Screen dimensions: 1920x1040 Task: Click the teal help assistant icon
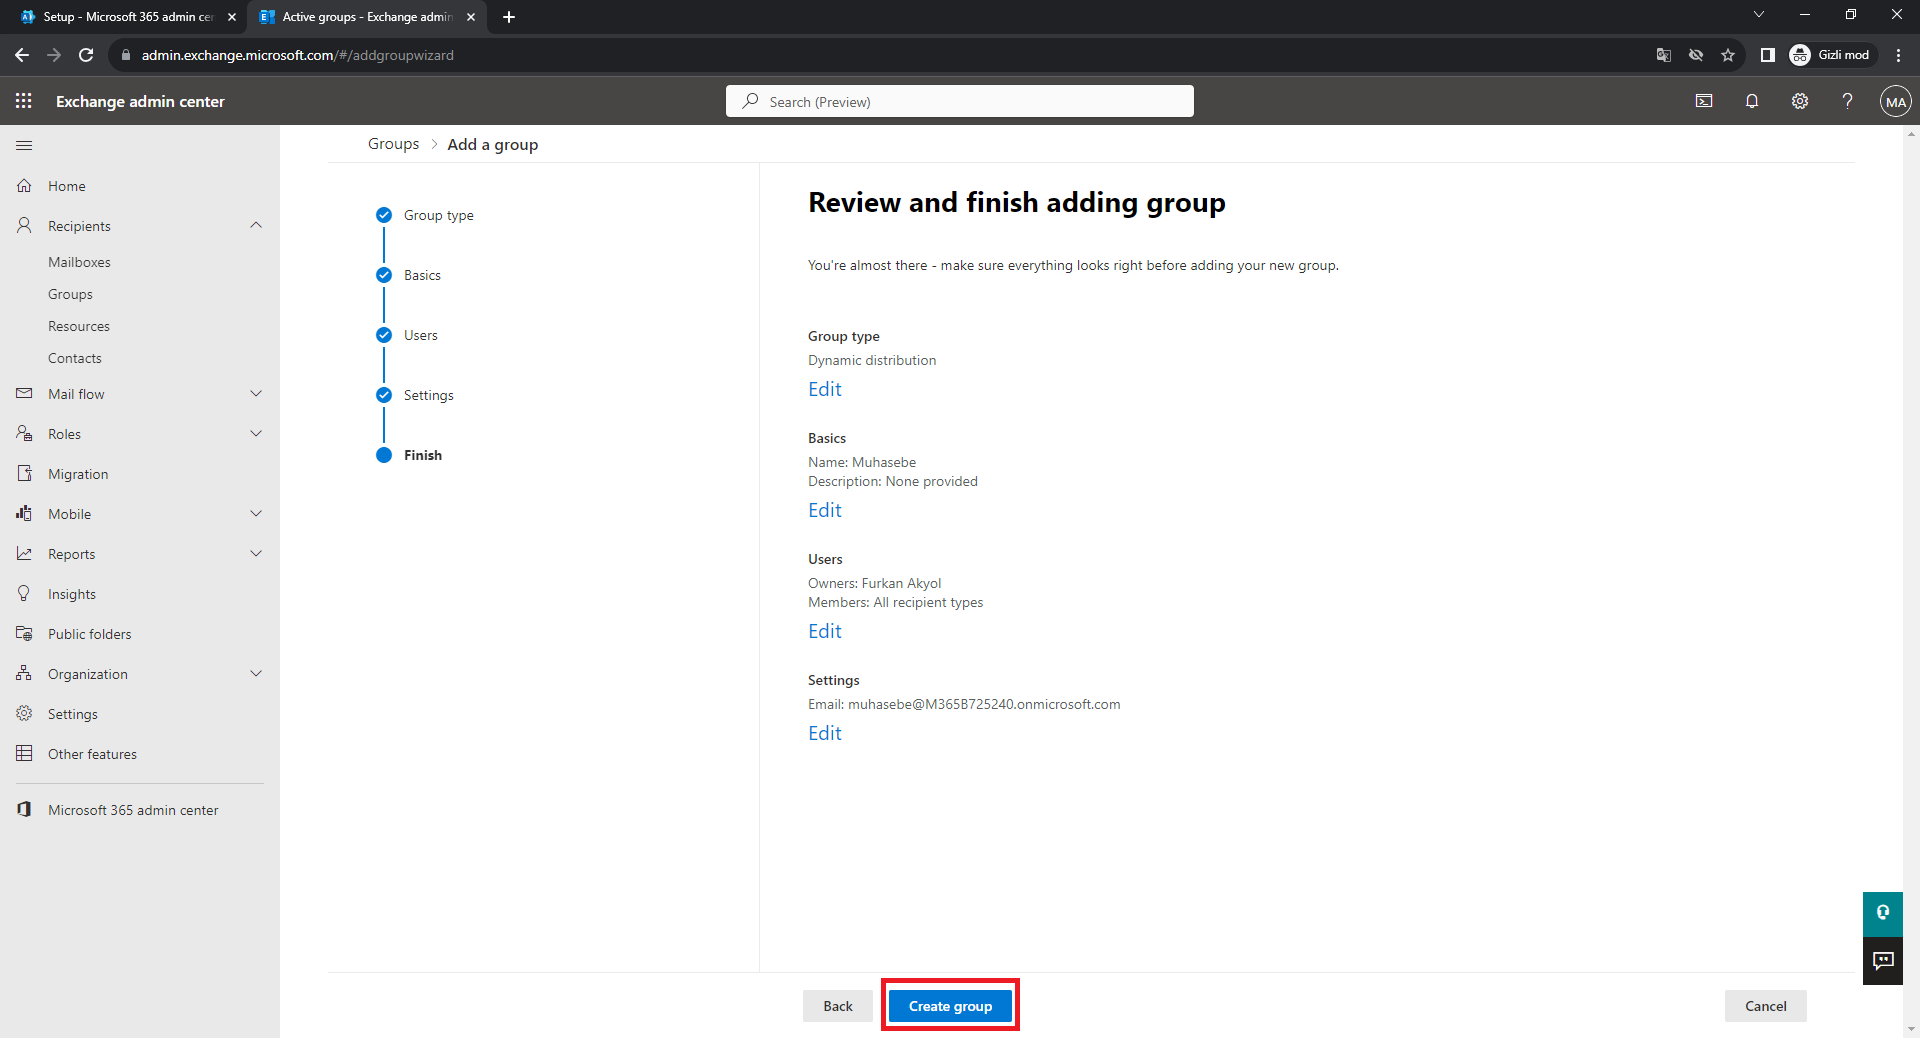[1883, 913]
